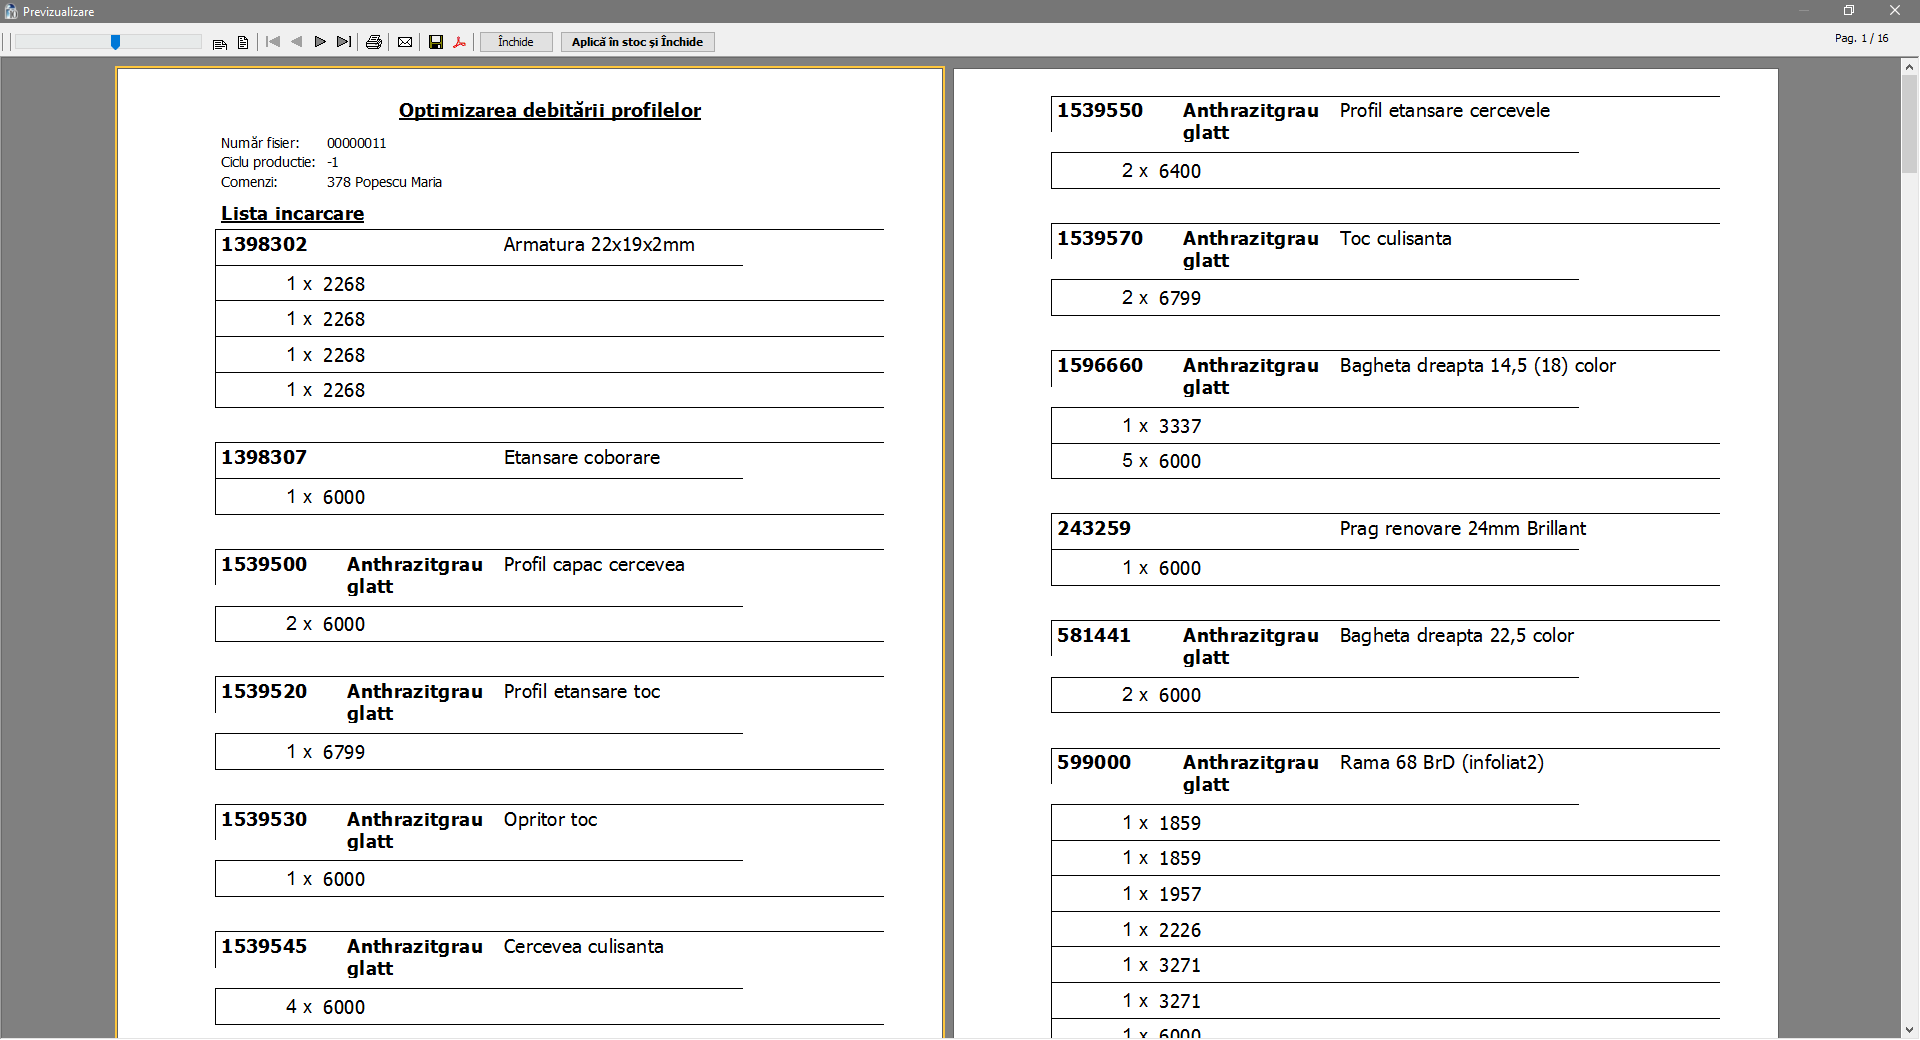Click profile code 1398302
The height and width of the screenshot is (1040, 1920).
[264, 244]
